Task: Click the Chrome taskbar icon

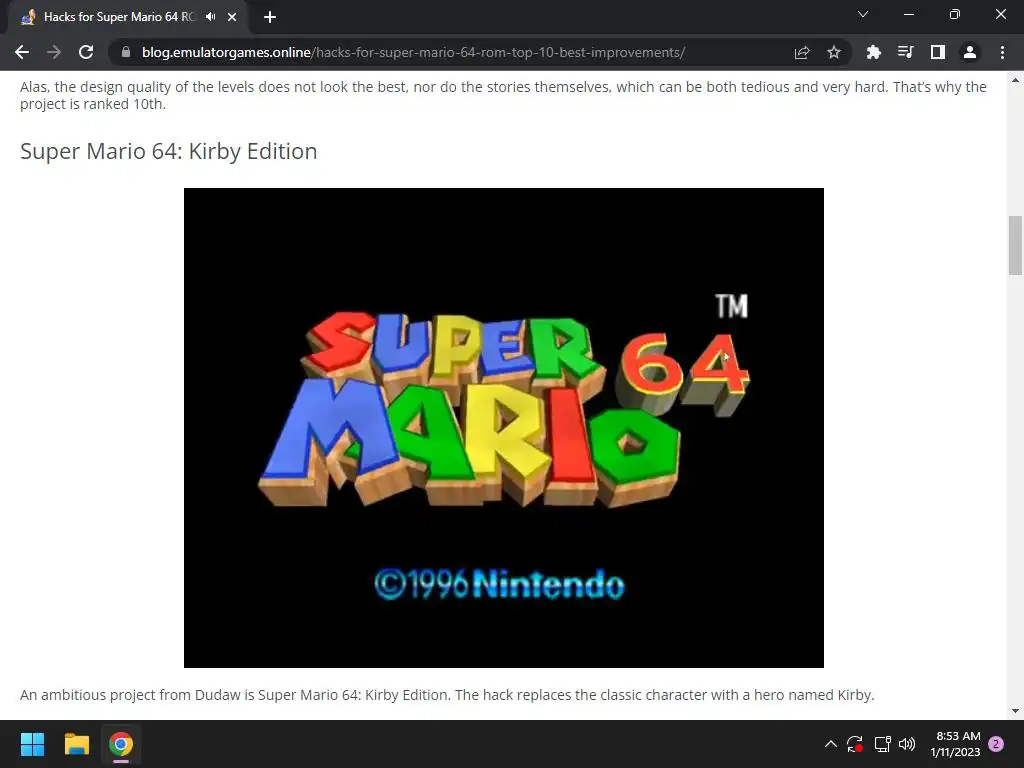Action: (121, 744)
